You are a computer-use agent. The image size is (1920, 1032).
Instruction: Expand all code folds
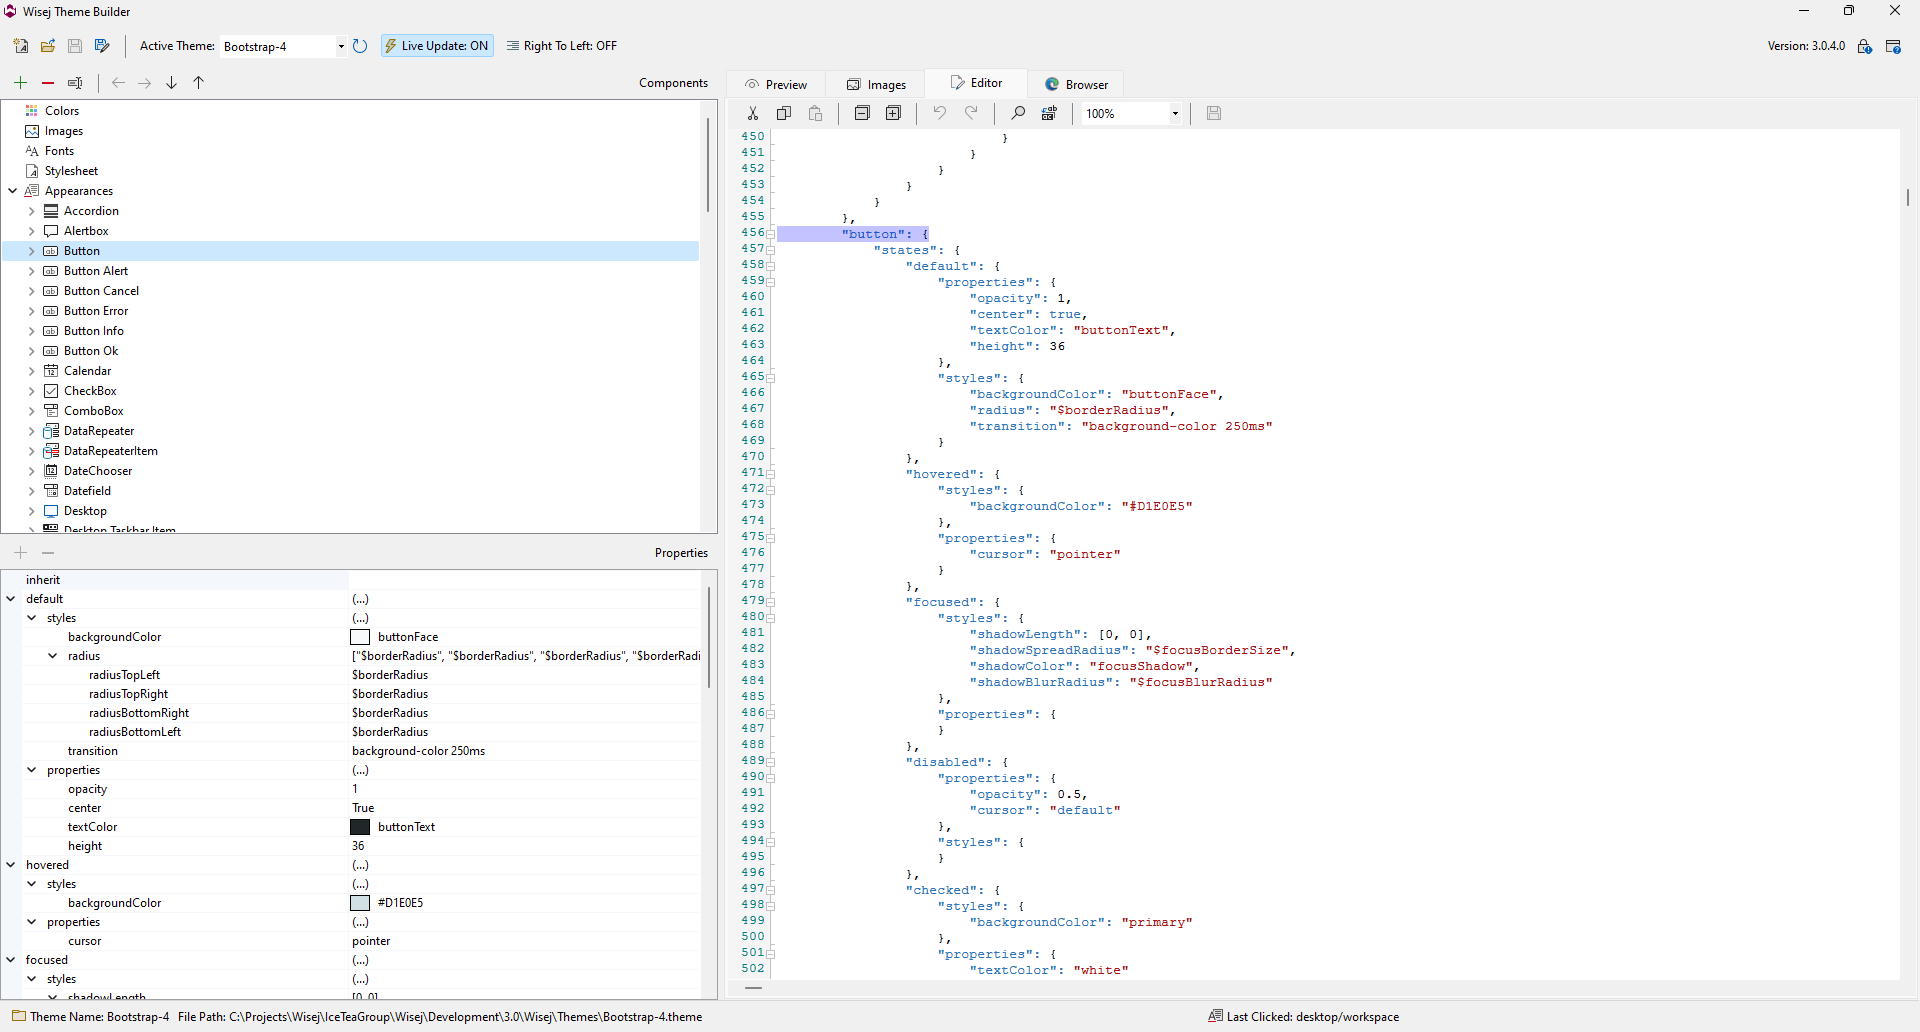[x=894, y=113]
